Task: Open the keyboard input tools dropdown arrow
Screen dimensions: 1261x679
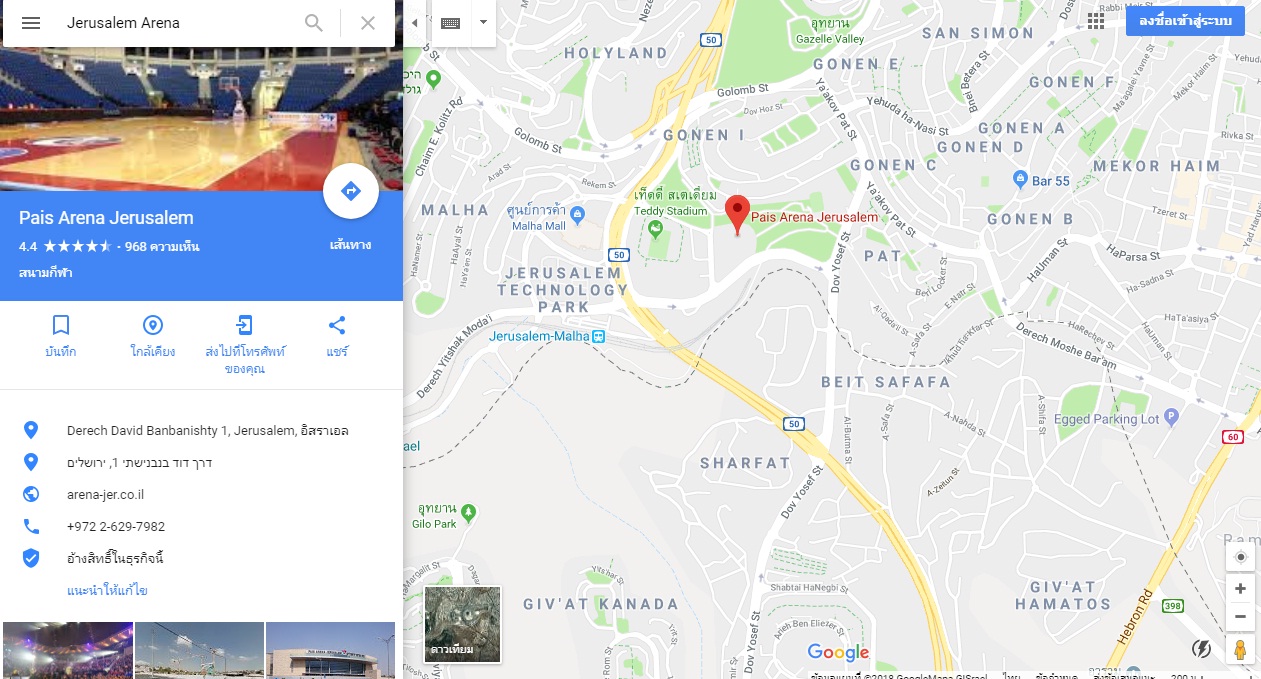Action: tap(484, 23)
